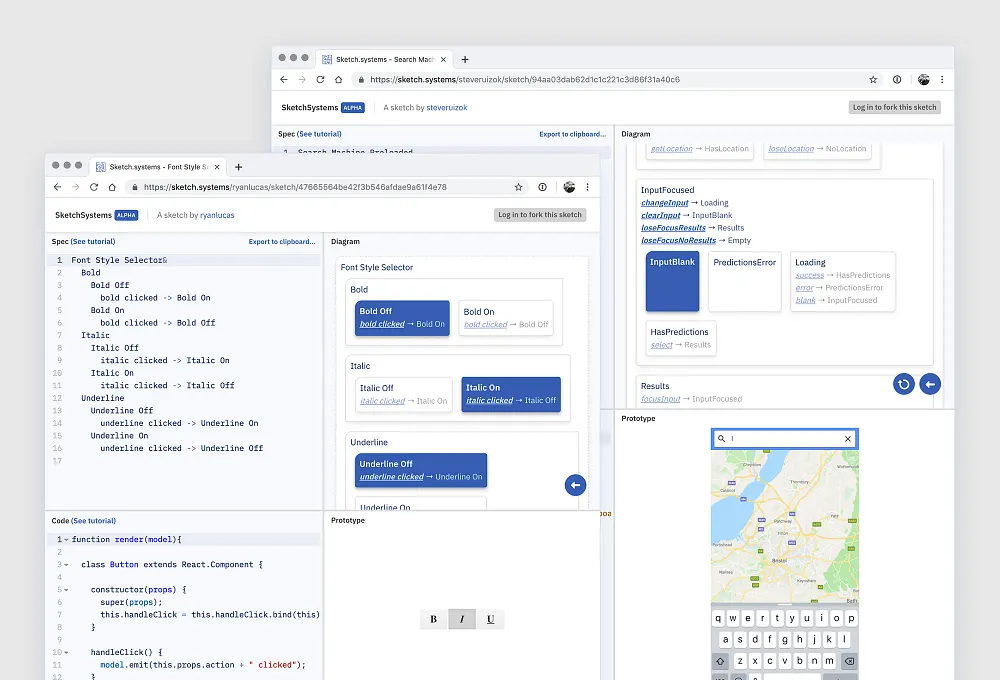Click the Italic On state in the diagram
The image size is (1000, 680).
tap(510, 394)
